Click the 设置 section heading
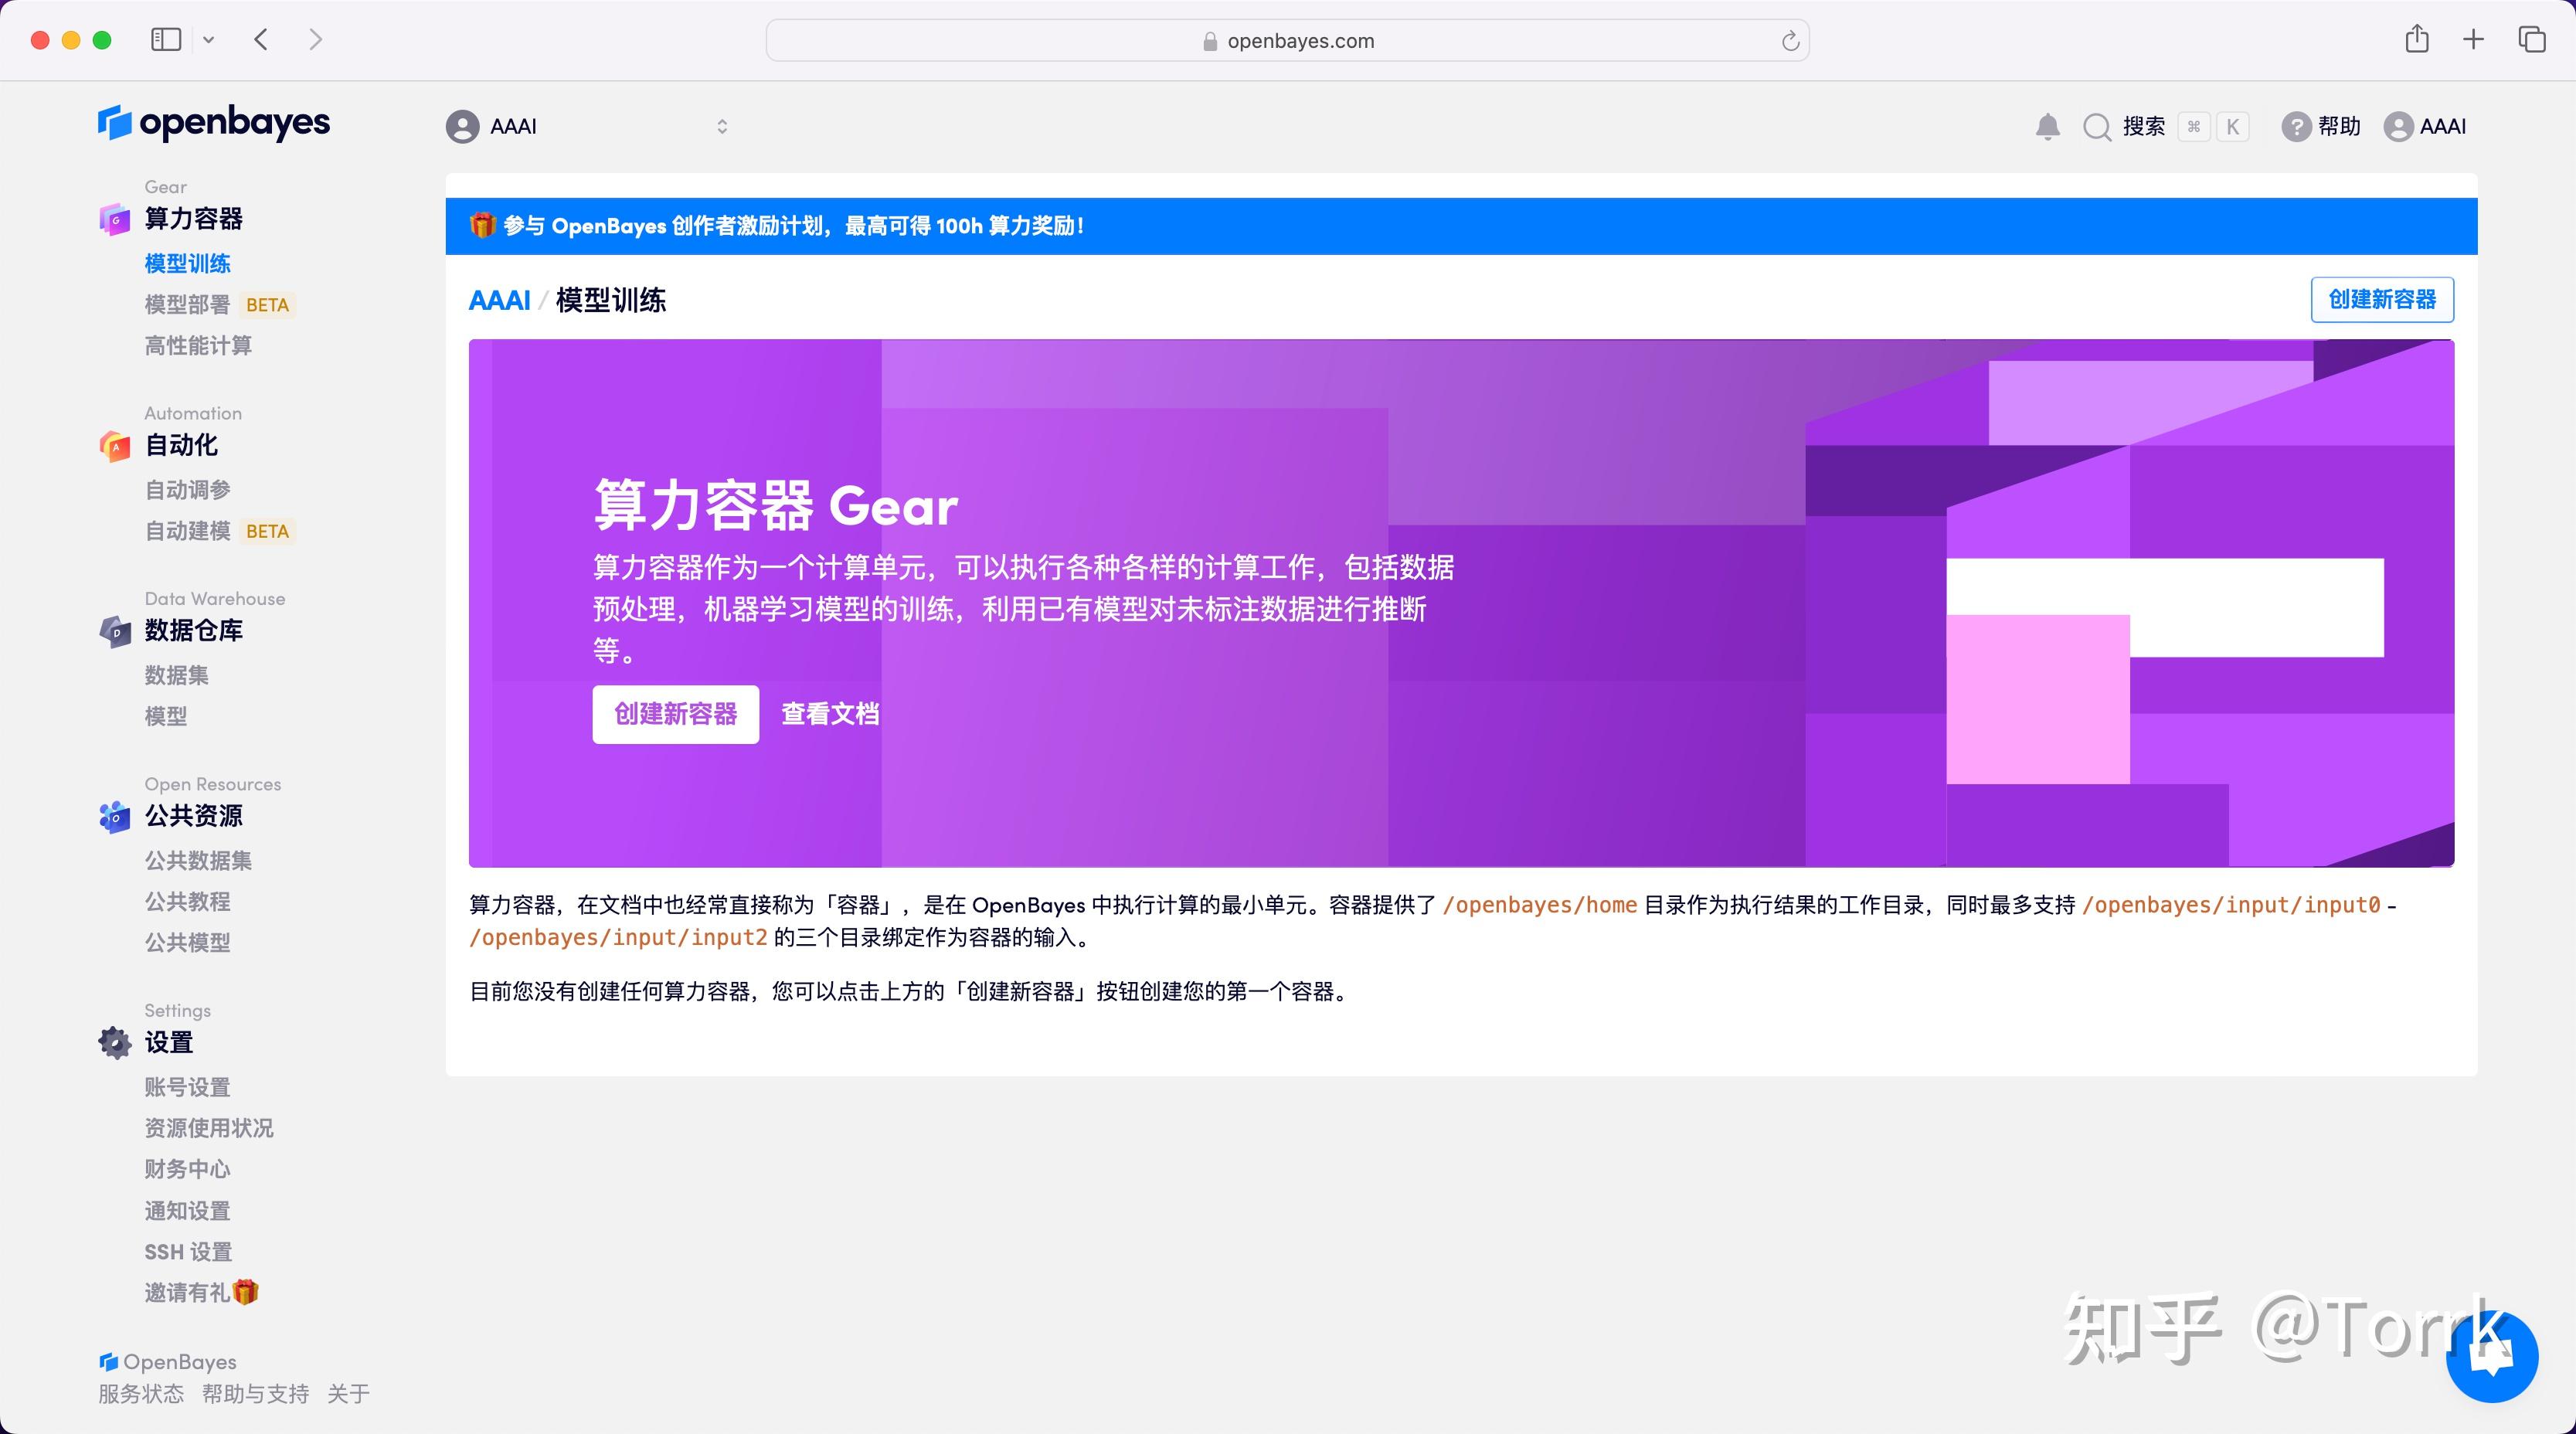Image resolution: width=2576 pixels, height=1434 pixels. point(169,1043)
